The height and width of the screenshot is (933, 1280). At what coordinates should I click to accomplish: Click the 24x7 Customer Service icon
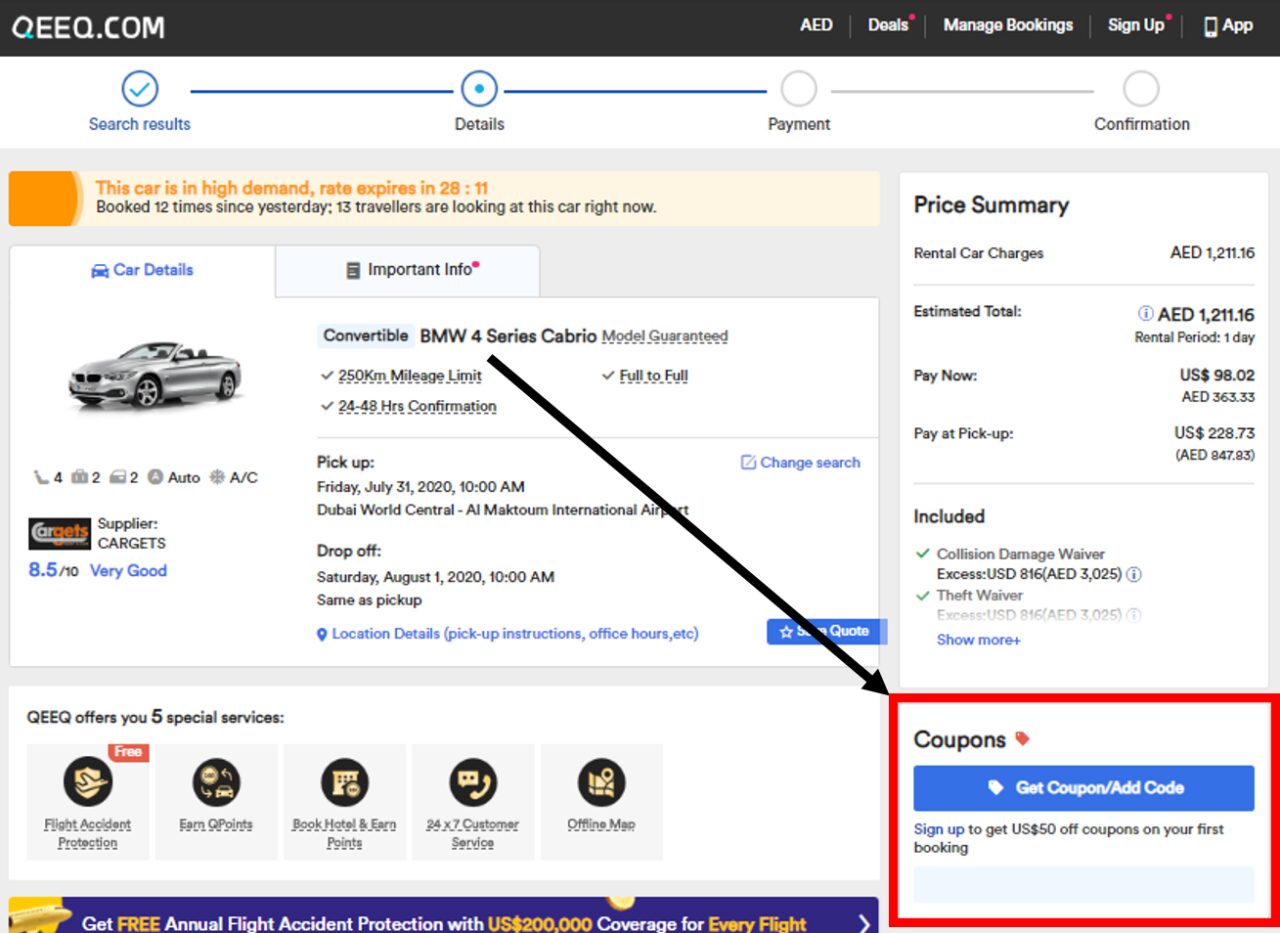tap(473, 782)
